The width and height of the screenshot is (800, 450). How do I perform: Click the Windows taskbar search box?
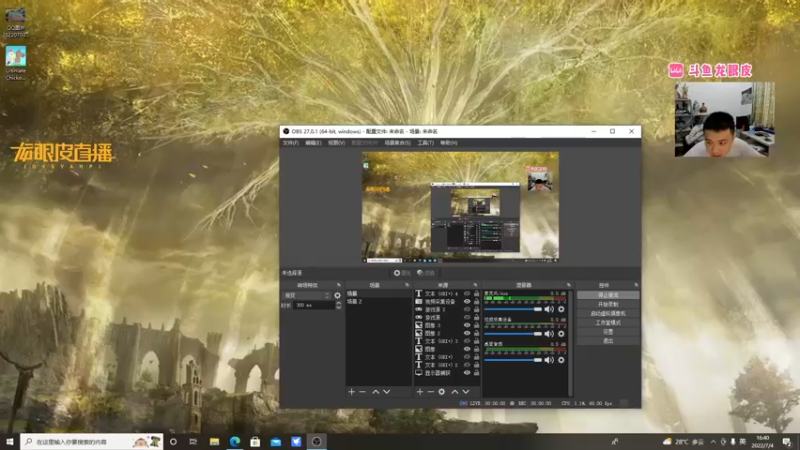92,442
